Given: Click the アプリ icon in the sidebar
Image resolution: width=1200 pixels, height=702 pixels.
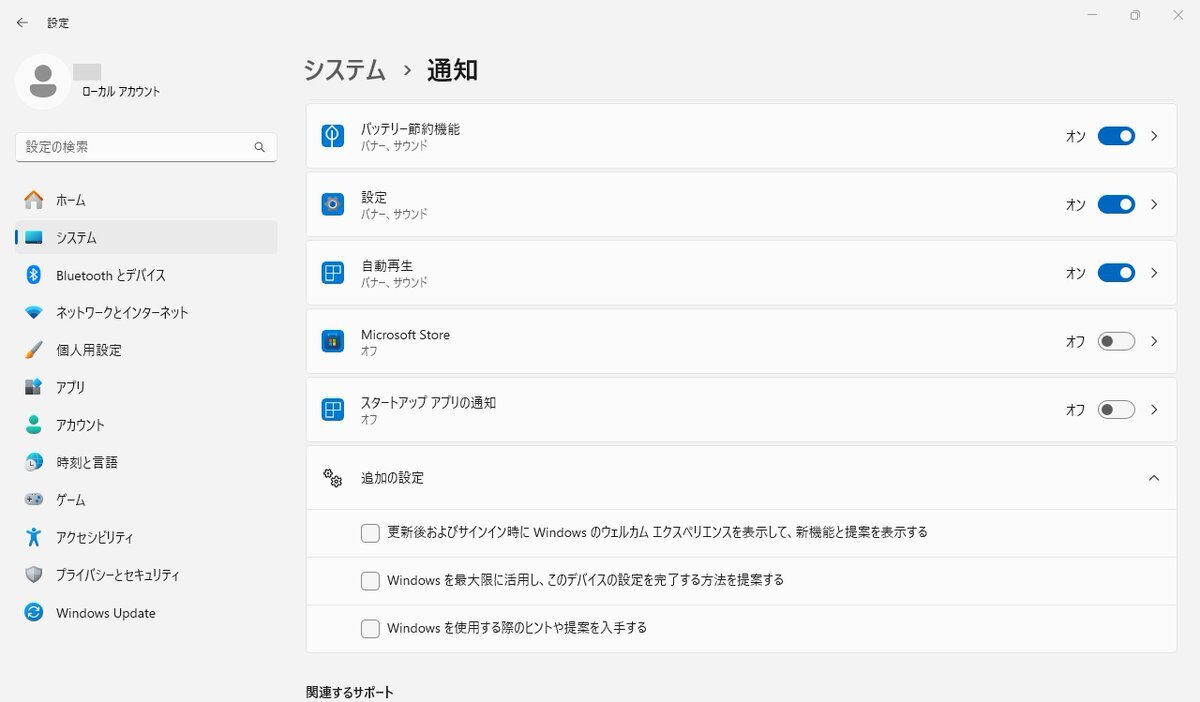Looking at the screenshot, I should pyautogui.click(x=34, y=387).
